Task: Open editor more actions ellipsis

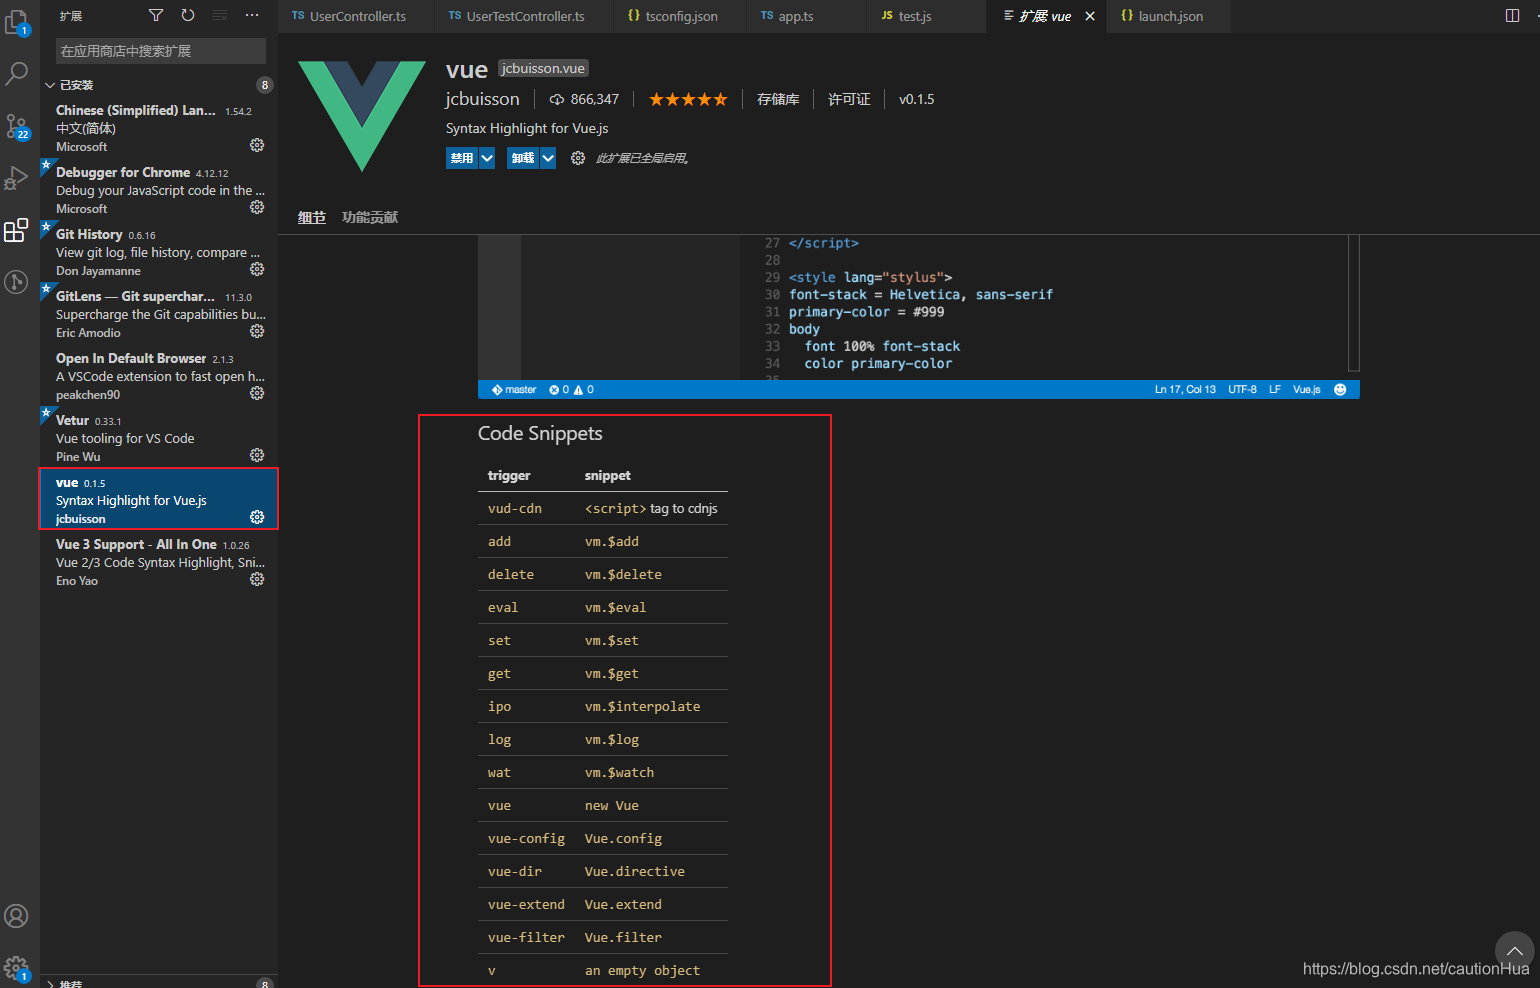Action: [1536, 15]
